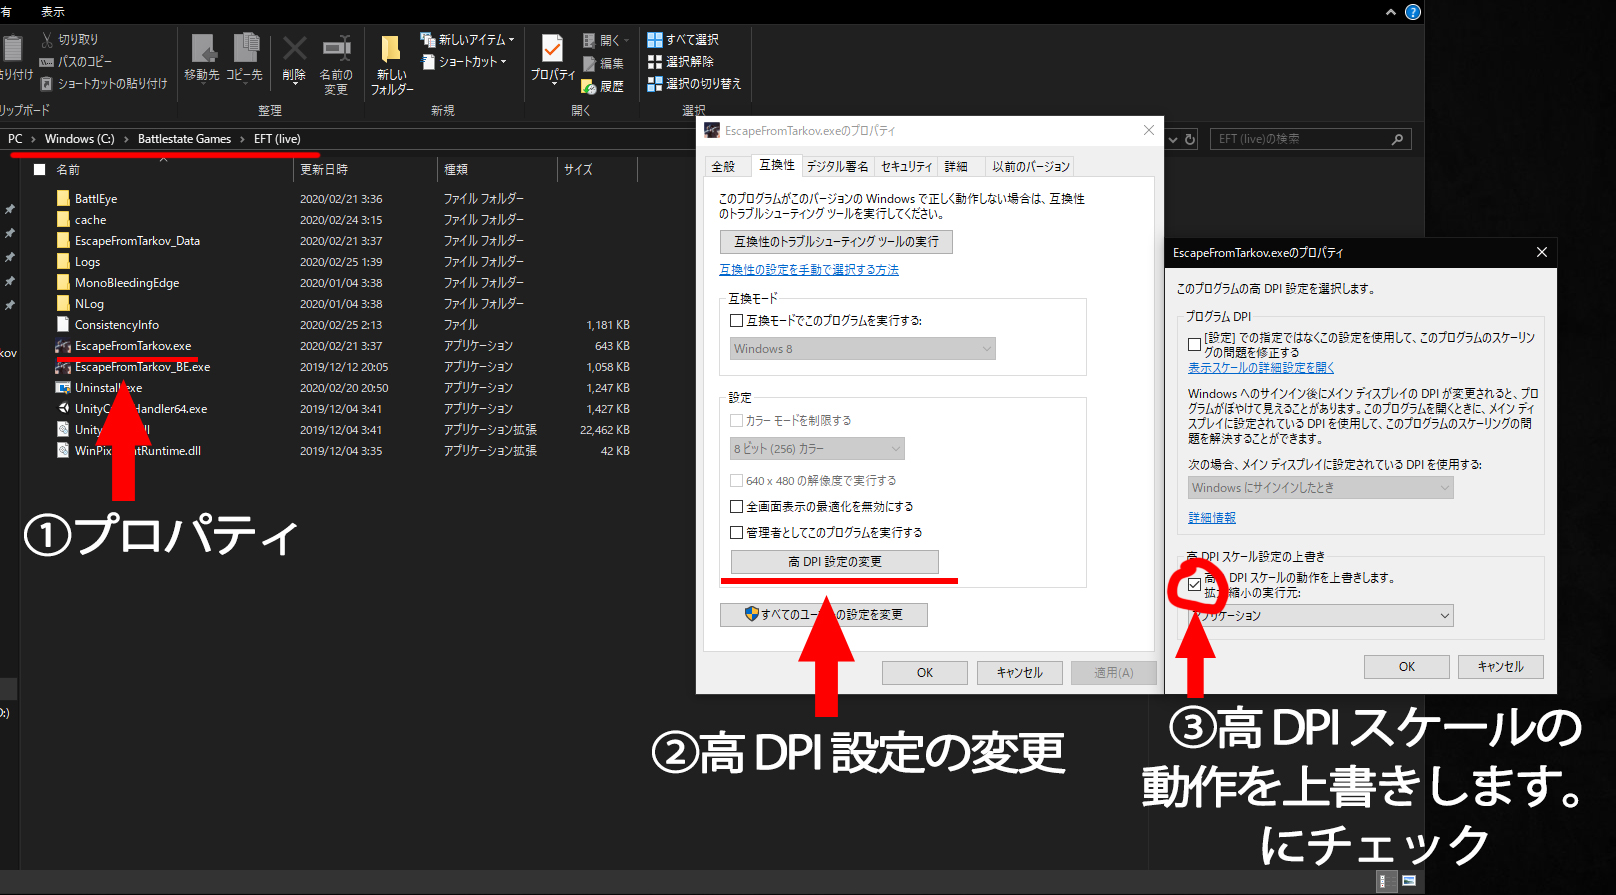Viewport: 1616px width, 895px height.
Task: Click the History (履歴) ribbon icon
Action: pos(589,86)
